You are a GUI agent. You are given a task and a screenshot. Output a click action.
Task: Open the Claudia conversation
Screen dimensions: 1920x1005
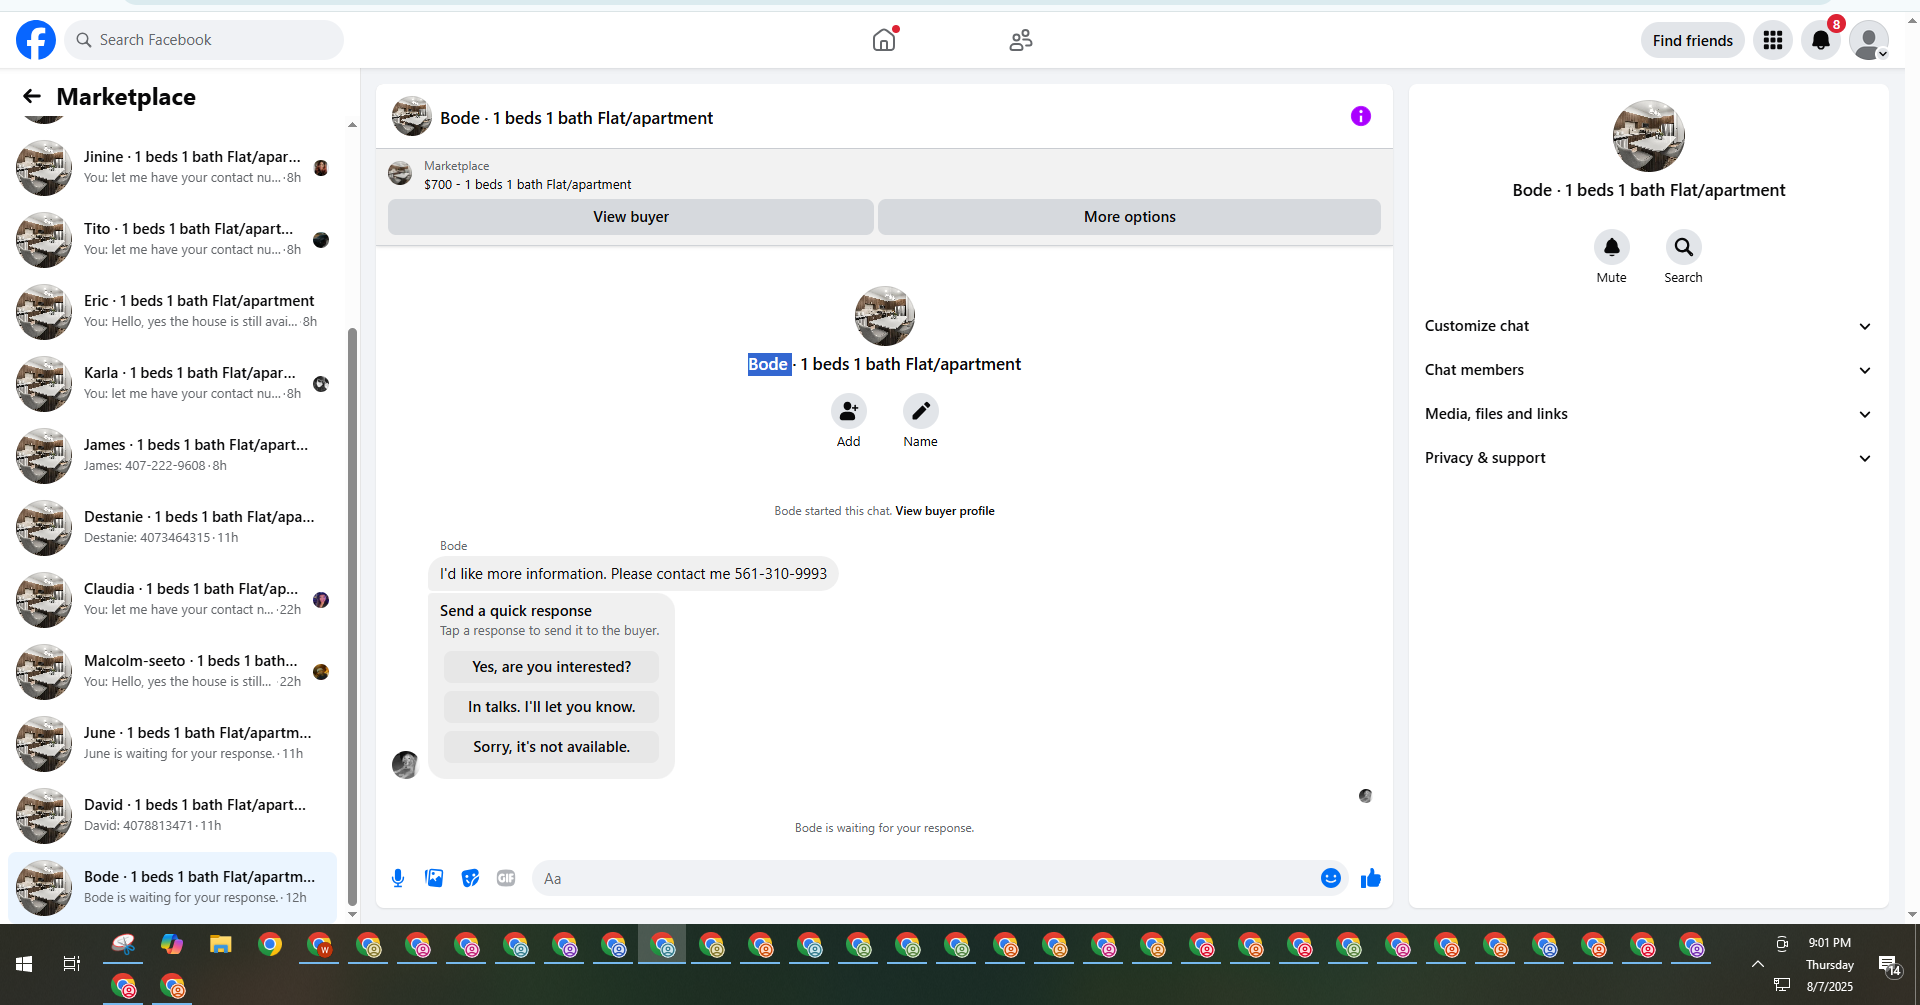click(x=172, y=599)
